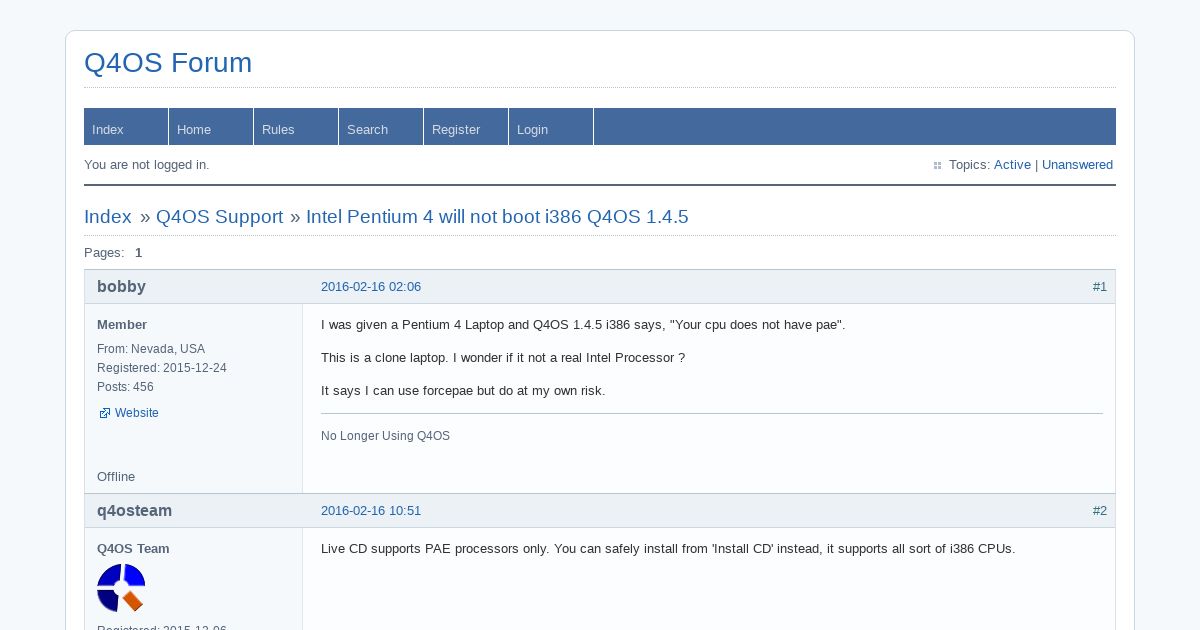Click the 'From: Nevada, USA' text
Screen dimensions: 1200x630
(x=151, y=349)
